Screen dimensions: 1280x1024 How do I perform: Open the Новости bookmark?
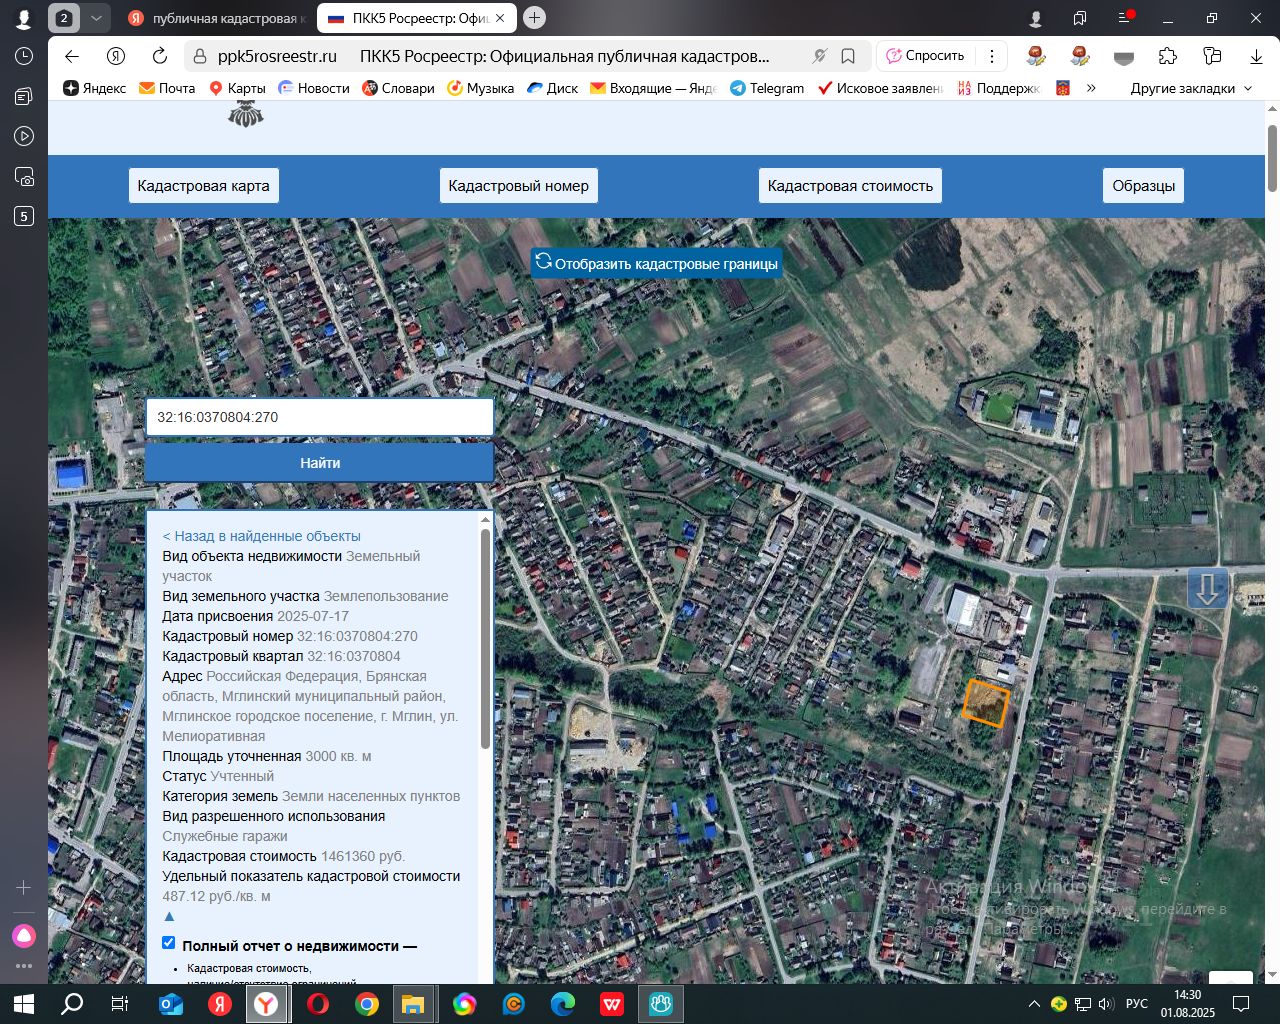314,88
